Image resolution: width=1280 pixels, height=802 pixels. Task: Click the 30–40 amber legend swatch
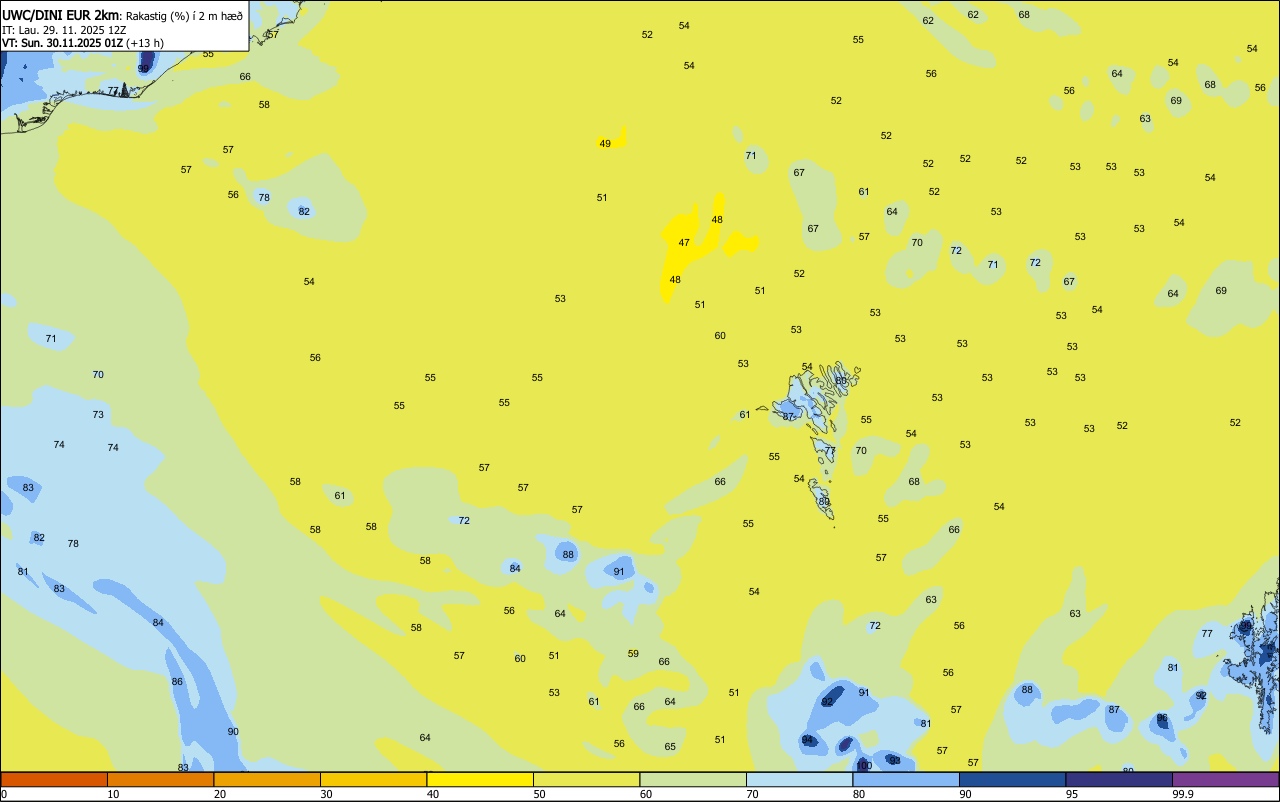pyautogui.click(x=373, y=779)
